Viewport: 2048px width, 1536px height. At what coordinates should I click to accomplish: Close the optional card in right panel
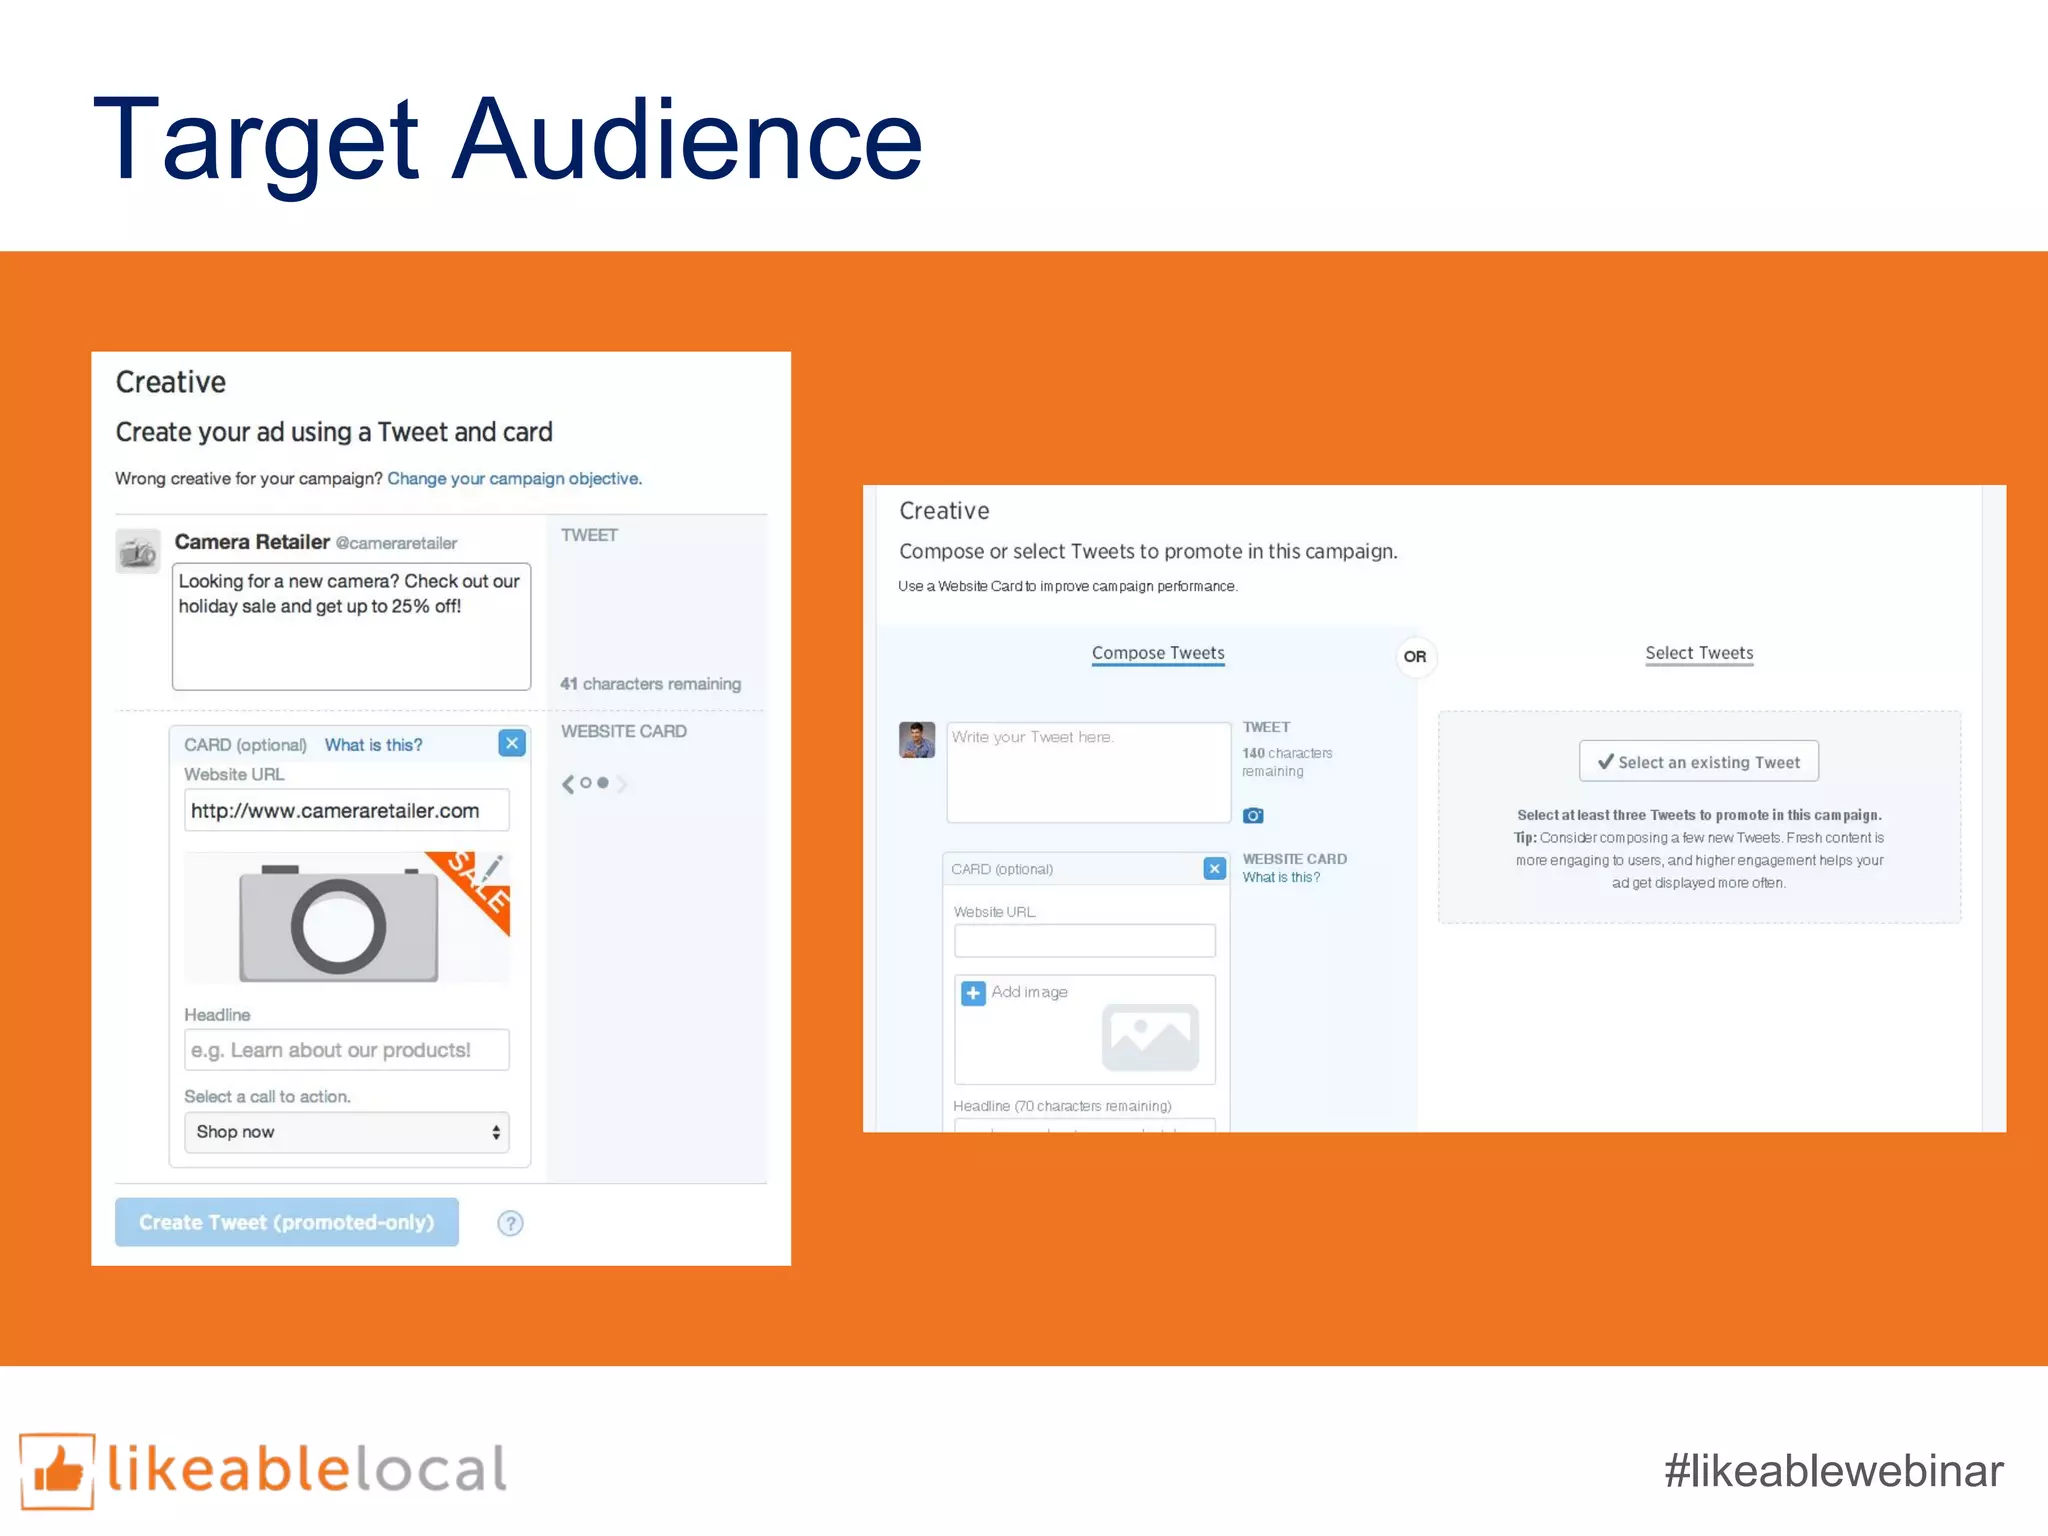click(x=1215, y=868)
